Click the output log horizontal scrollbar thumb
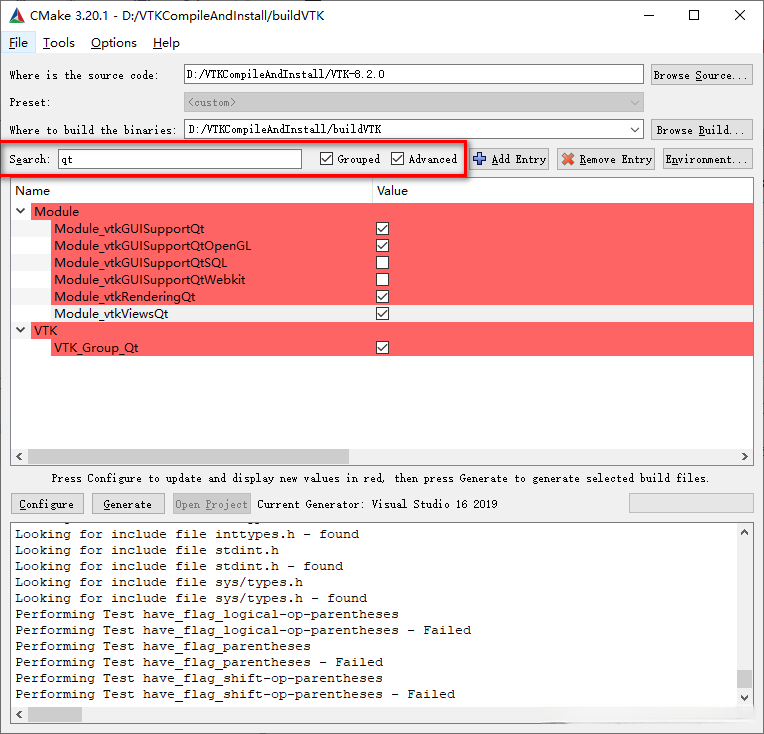Image resolution: width=764 pixels, height=734 pixels. point(55,715)
